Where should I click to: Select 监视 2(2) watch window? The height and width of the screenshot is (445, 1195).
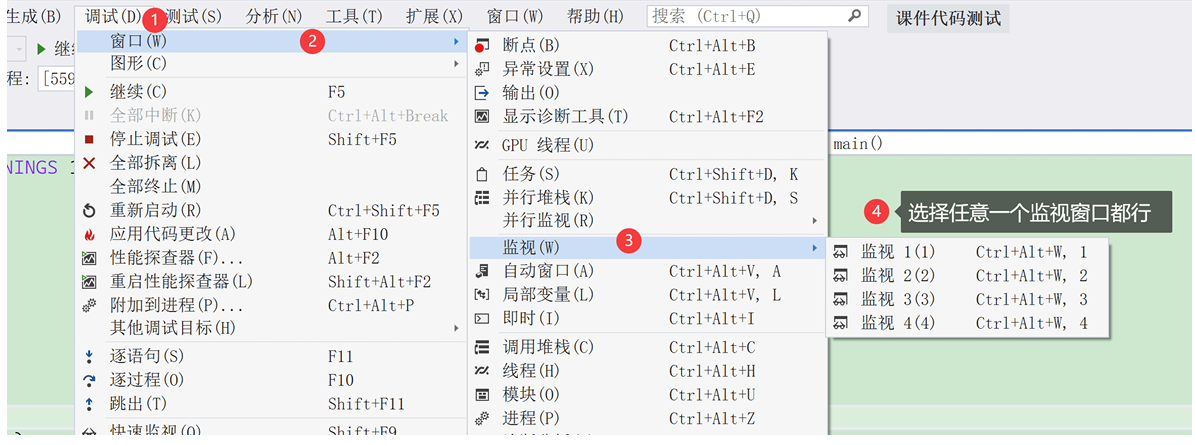click(966, 276)
